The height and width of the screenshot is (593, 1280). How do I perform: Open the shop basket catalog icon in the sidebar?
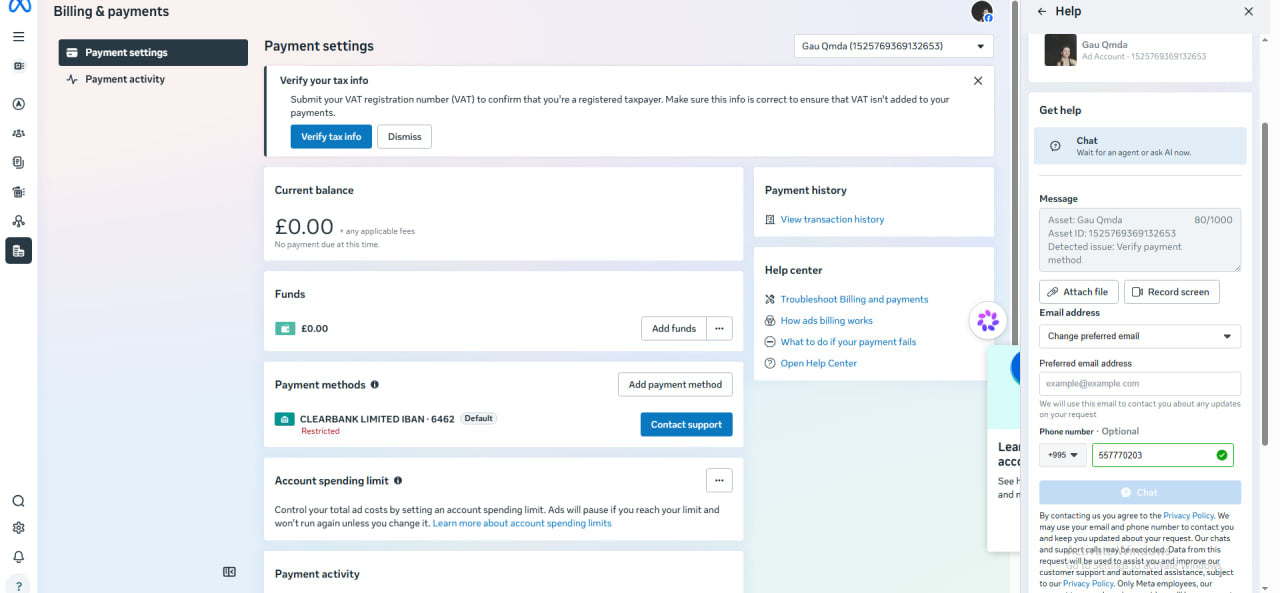(18, 192)
